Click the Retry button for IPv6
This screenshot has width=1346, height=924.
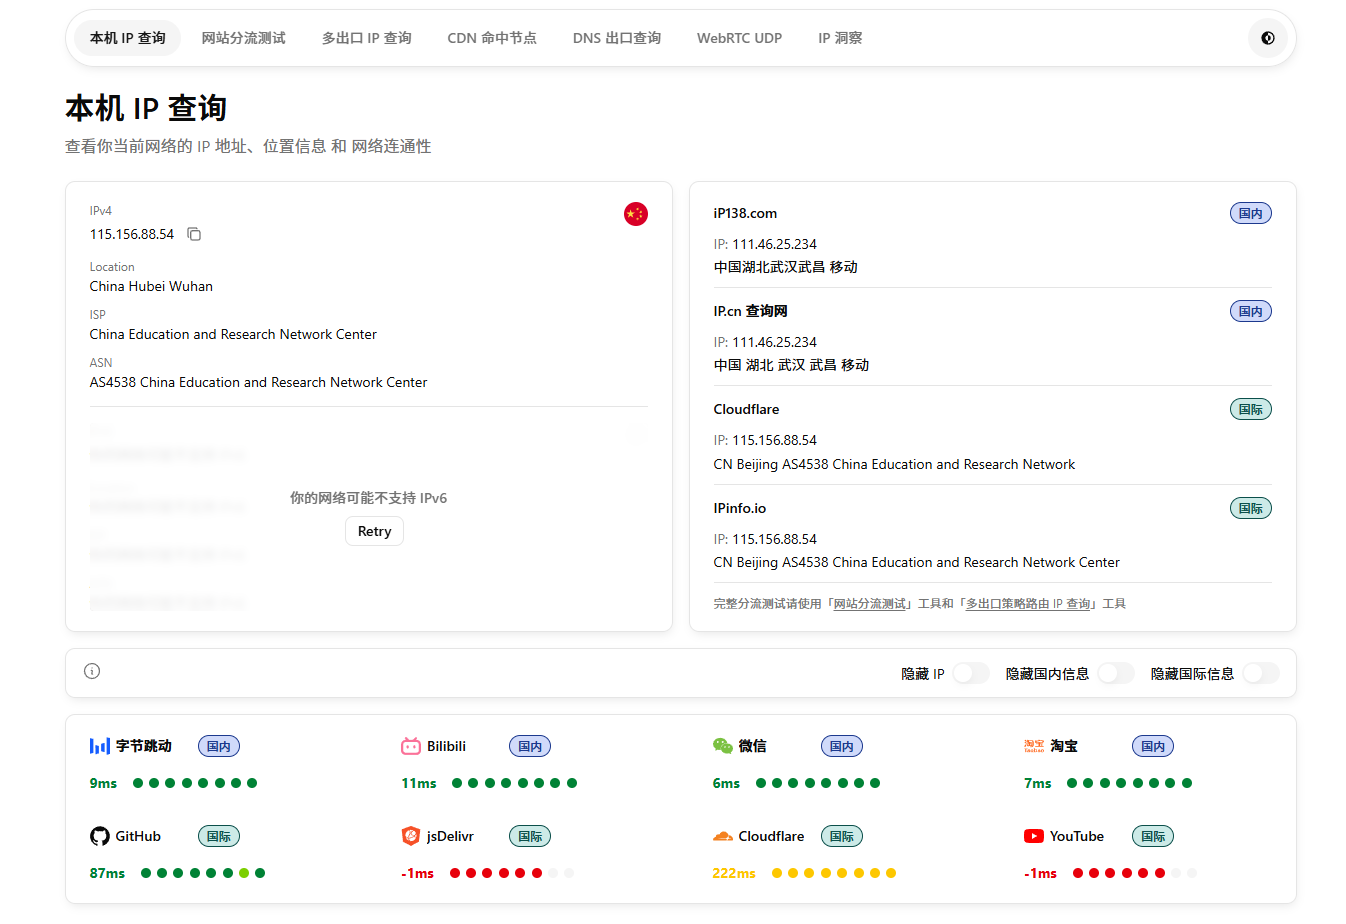click(x=374, y=531)
